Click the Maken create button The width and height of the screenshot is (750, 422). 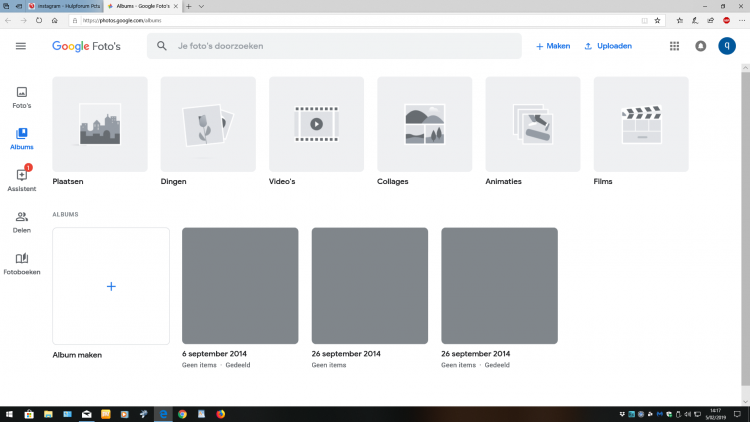(x=553, y=46)
